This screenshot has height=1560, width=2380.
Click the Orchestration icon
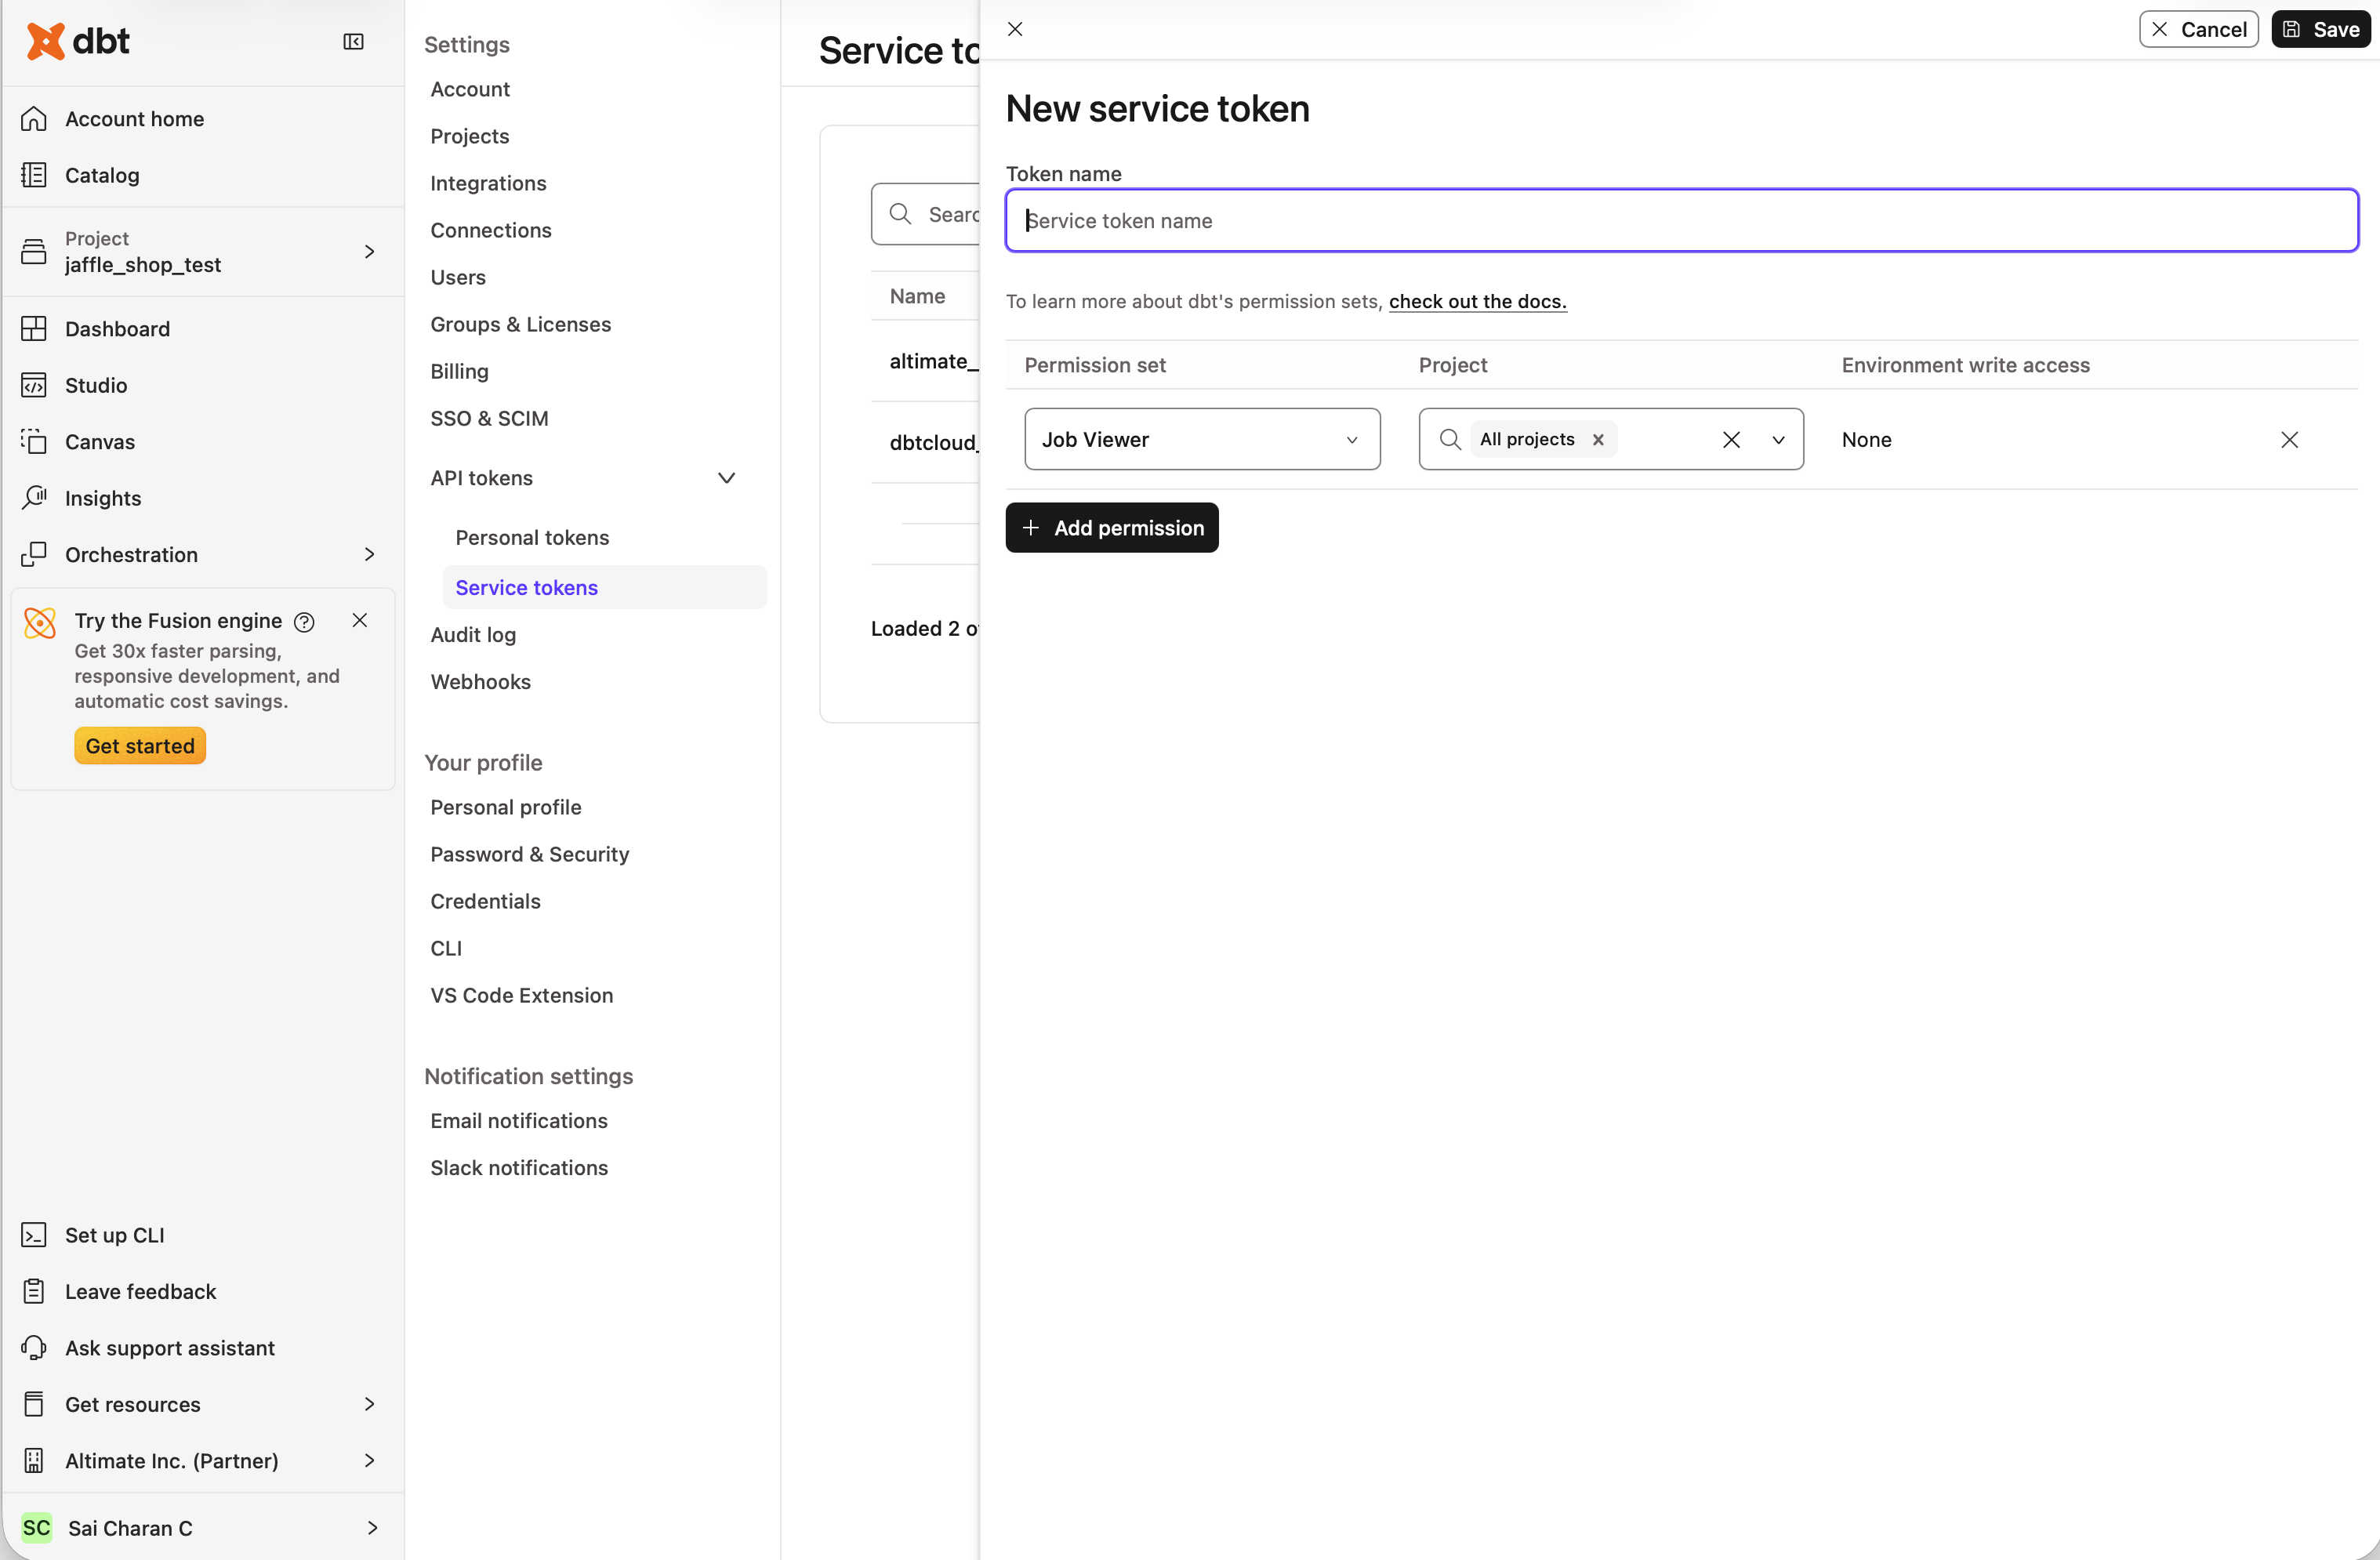pyautogui.click(x=34, y=554)
